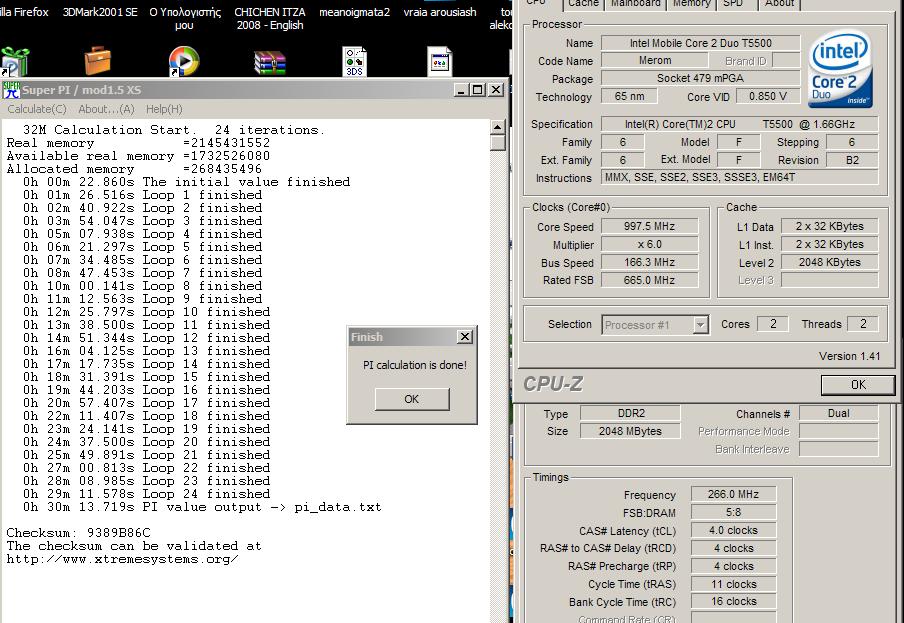
Task: Click the meanoigmata2 desktop label
Action: tap(354, 12)
